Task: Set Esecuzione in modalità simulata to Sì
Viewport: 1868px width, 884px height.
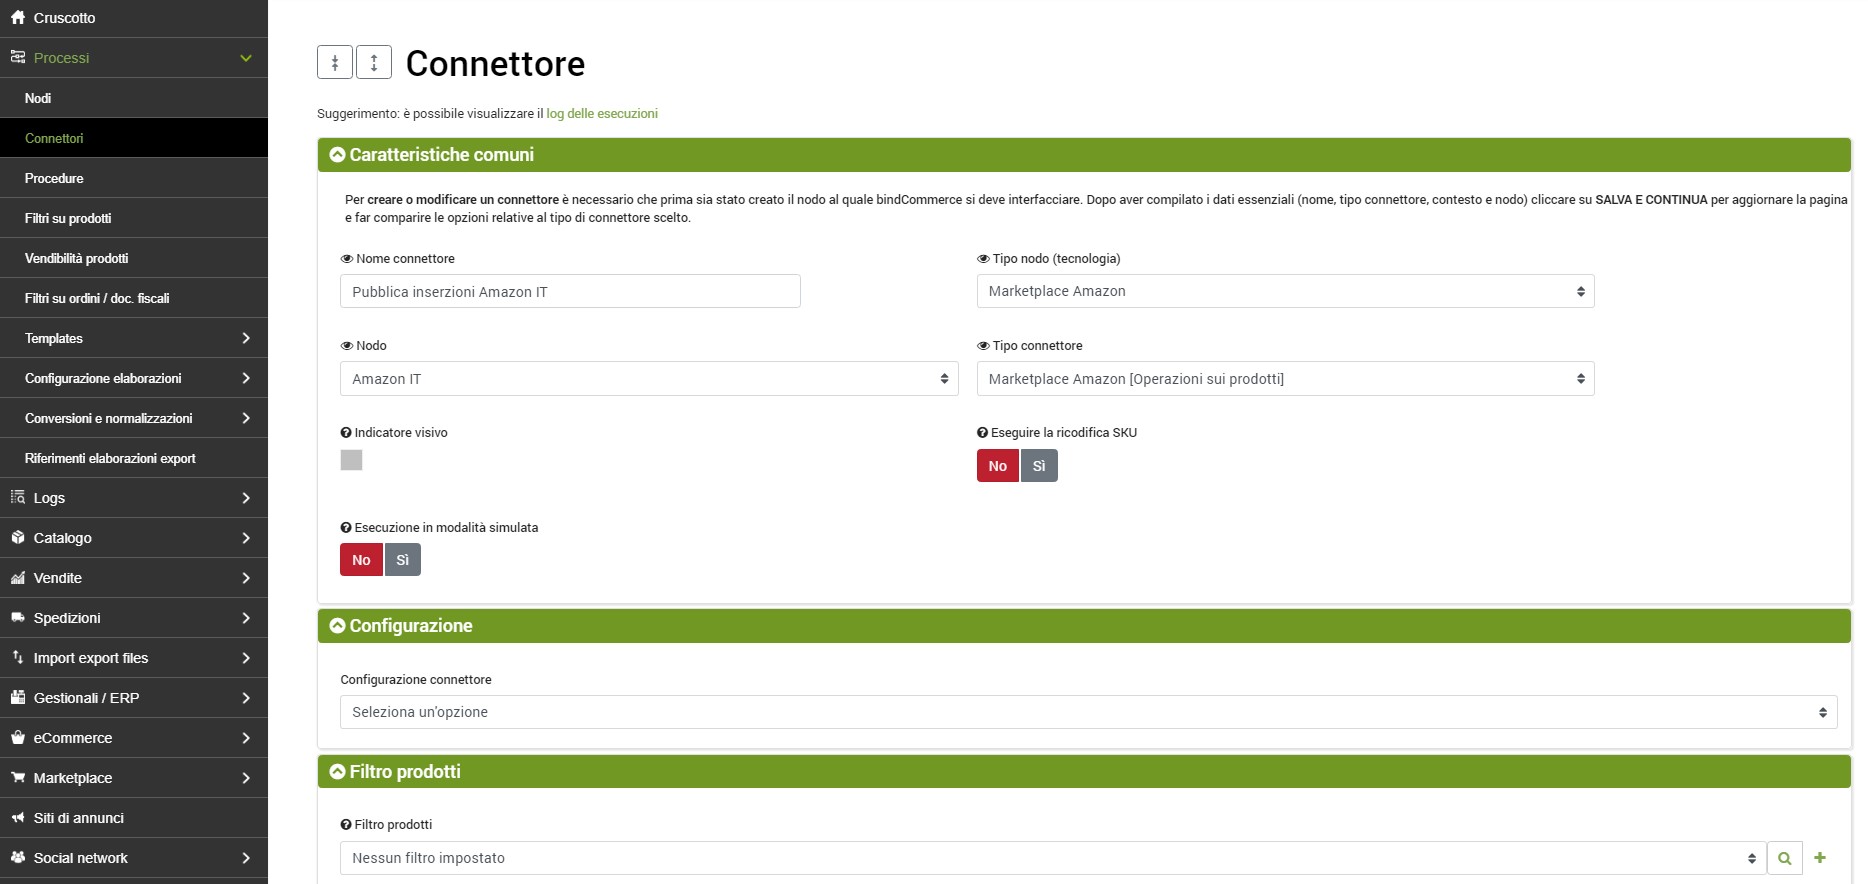Action: (x=403, y=560)
